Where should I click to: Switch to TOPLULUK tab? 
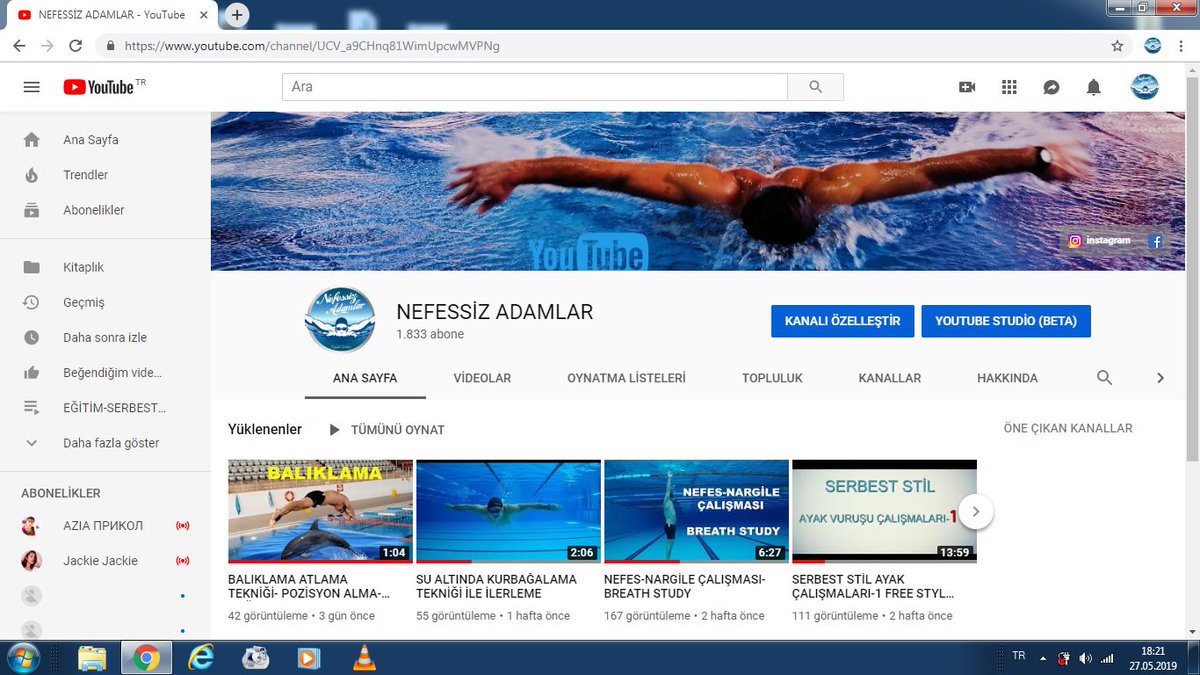click(772, 378)
